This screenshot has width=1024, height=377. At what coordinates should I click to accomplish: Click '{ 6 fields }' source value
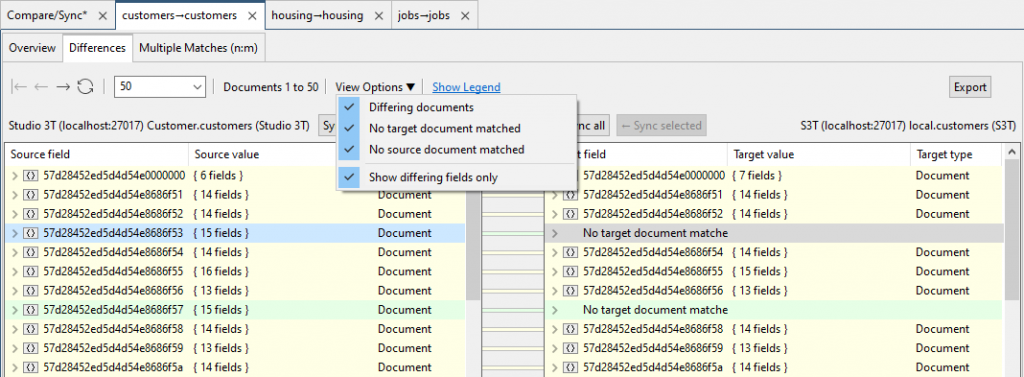click(219, 175)
